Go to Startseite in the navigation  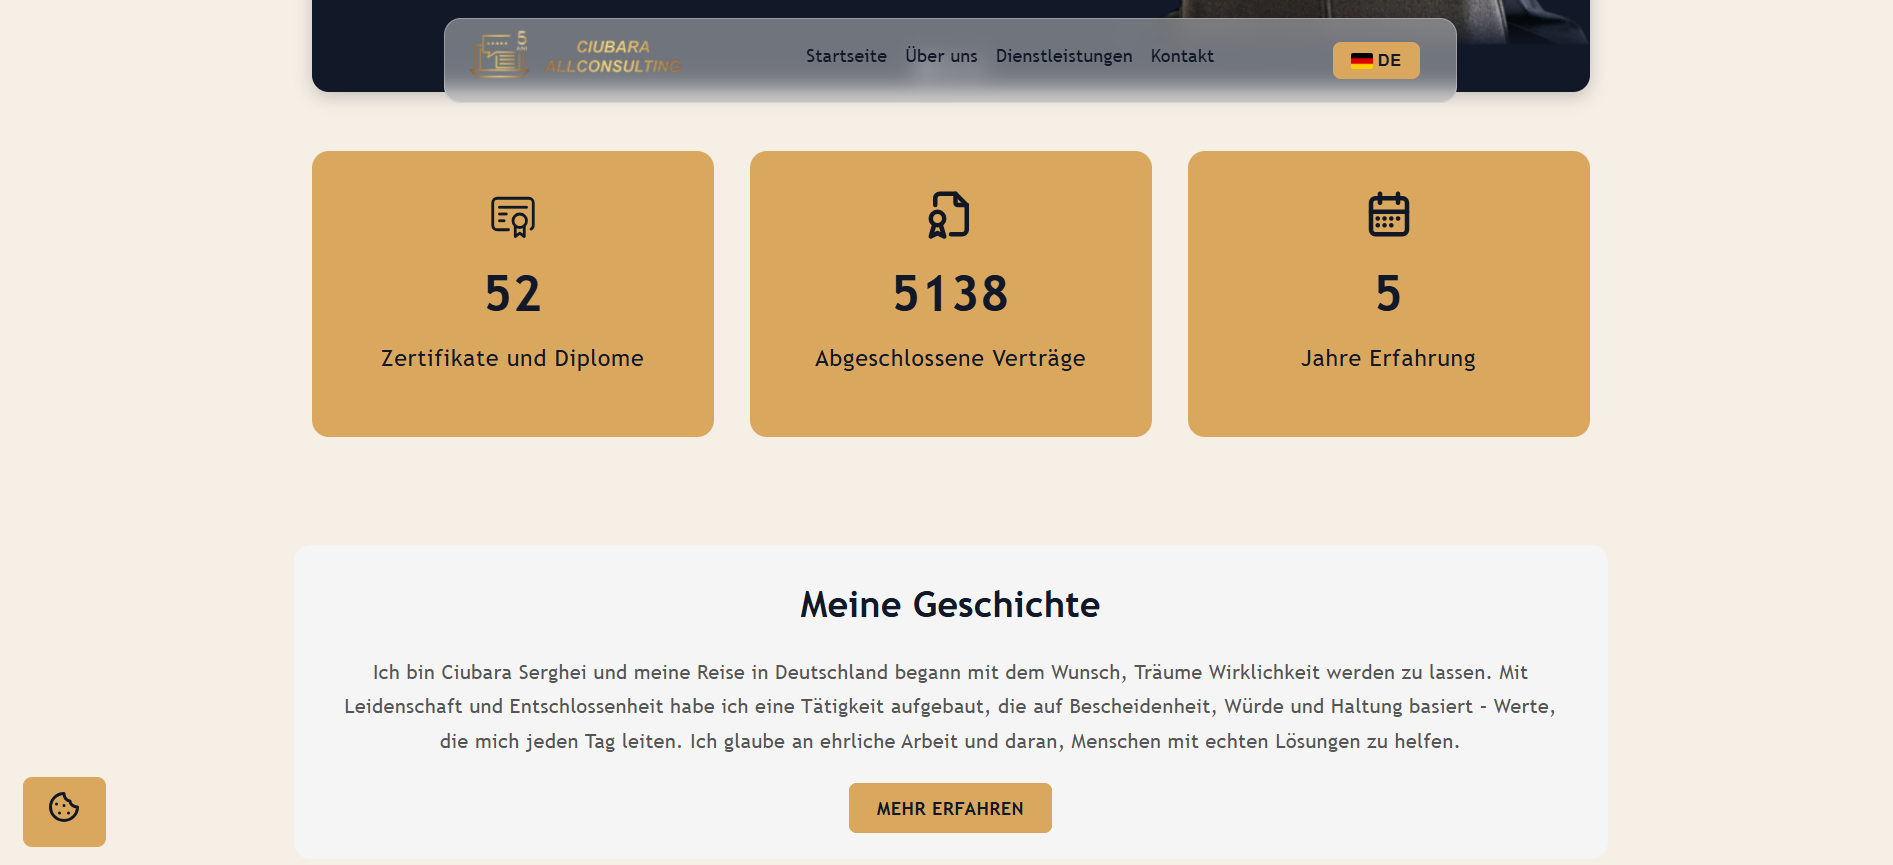pos(846,56)
